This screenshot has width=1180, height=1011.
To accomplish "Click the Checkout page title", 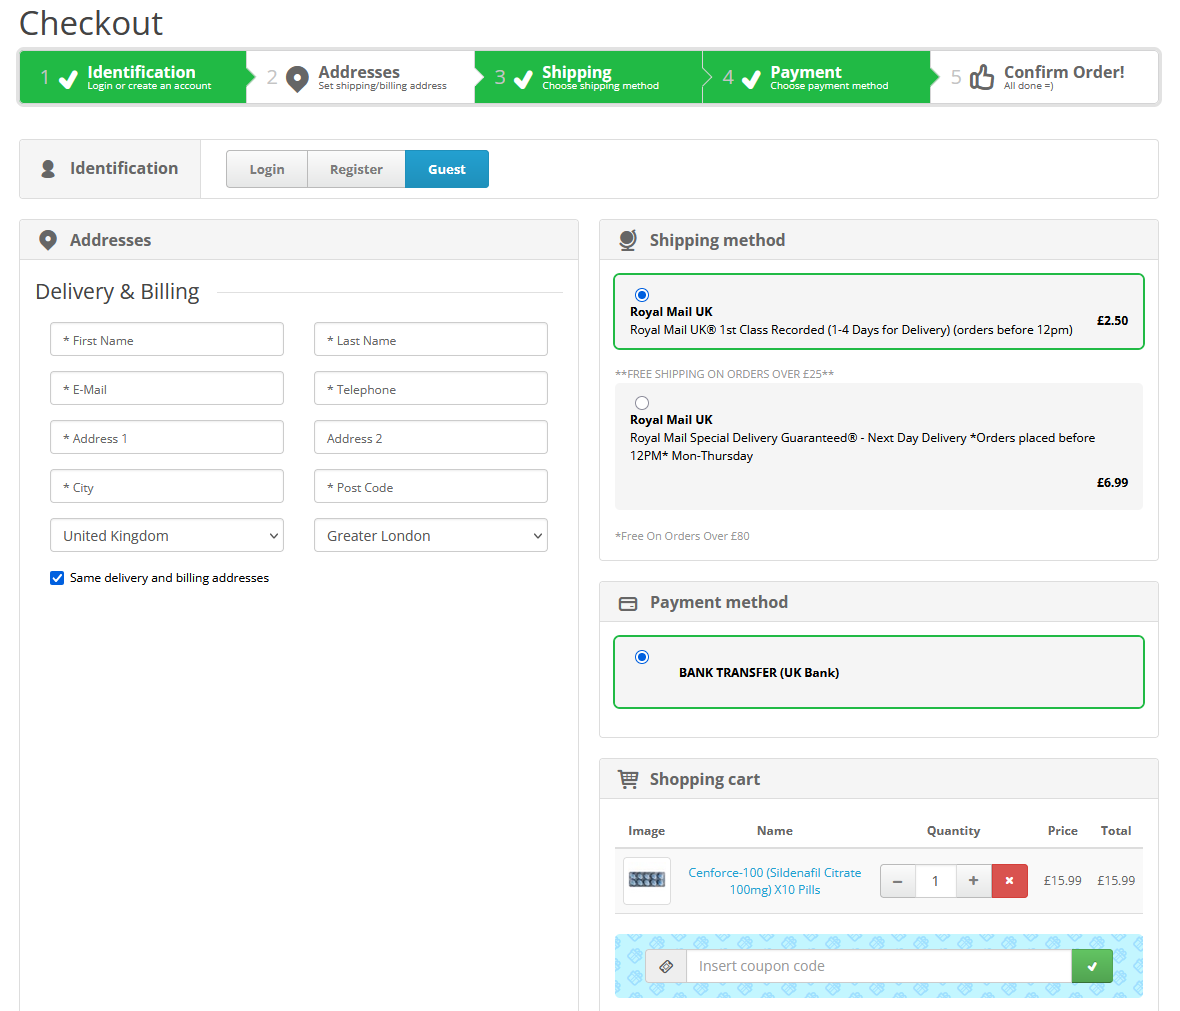I will (91, 23).
